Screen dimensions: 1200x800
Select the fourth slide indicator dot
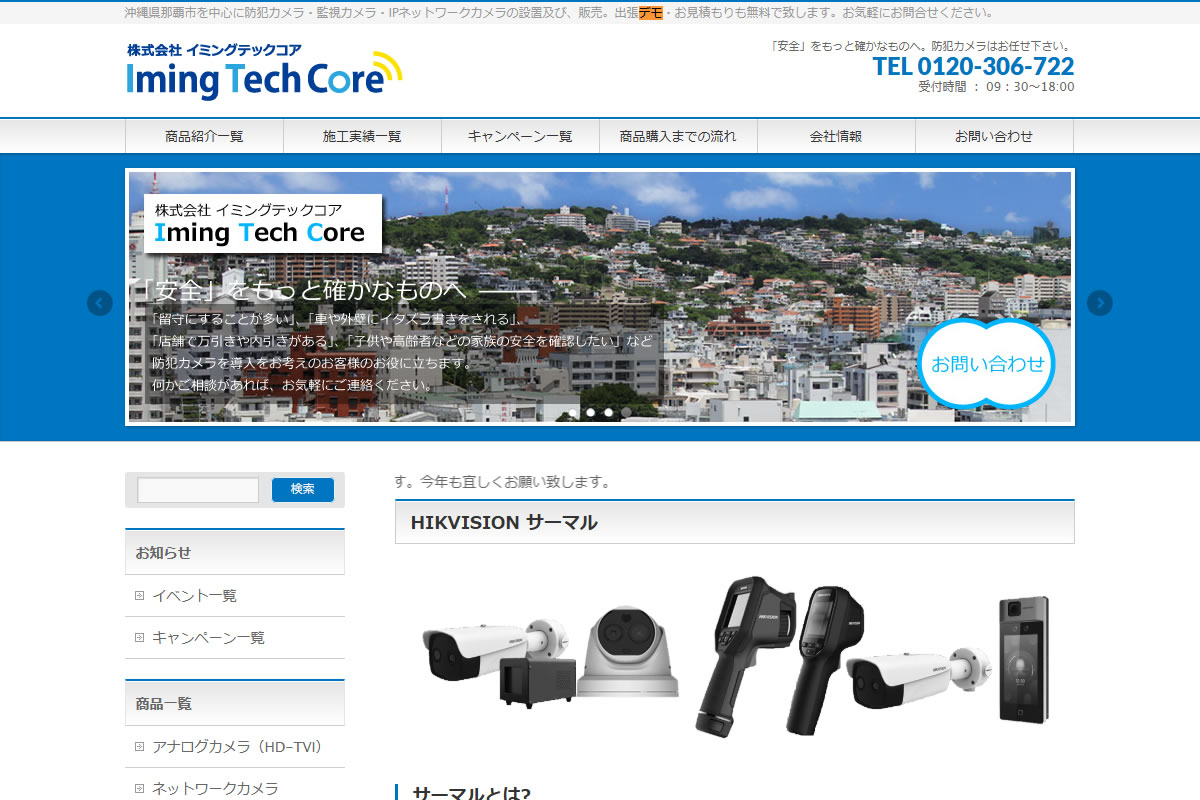627,412
